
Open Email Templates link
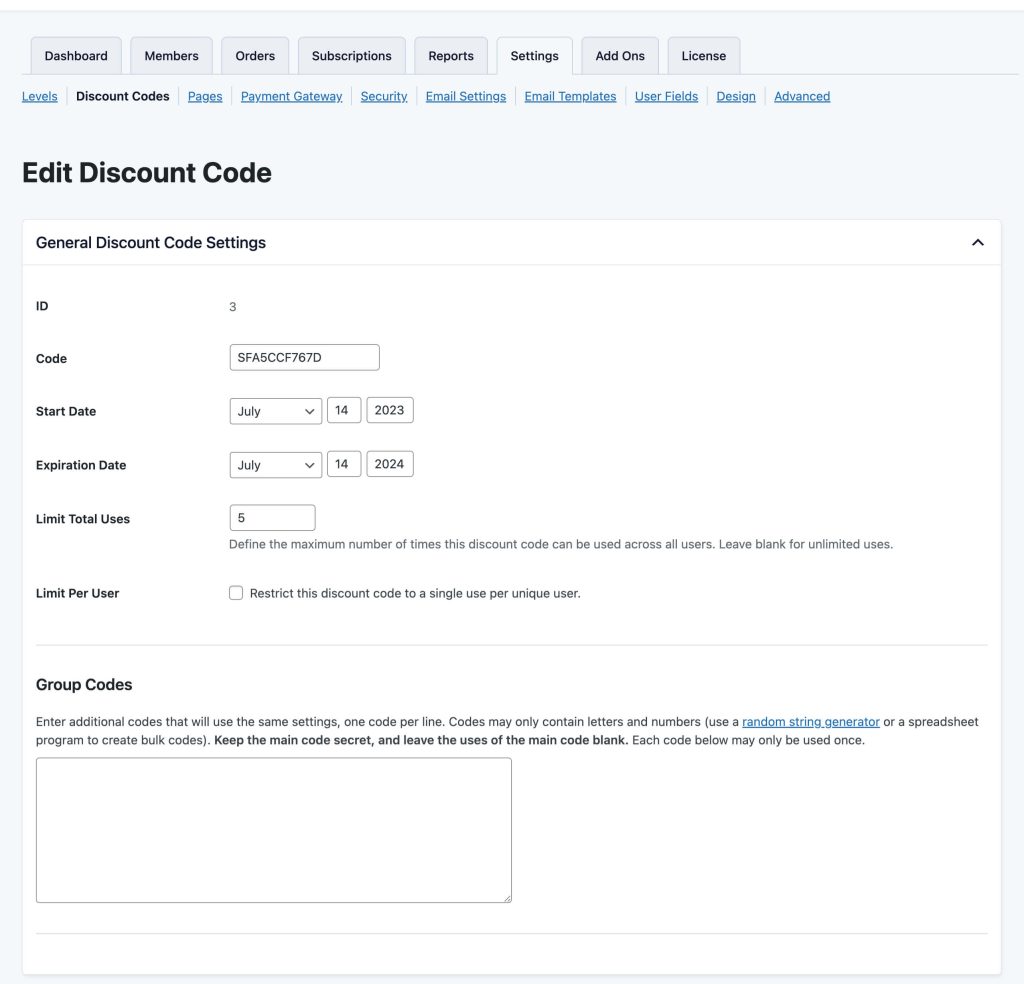click(570, 96)
